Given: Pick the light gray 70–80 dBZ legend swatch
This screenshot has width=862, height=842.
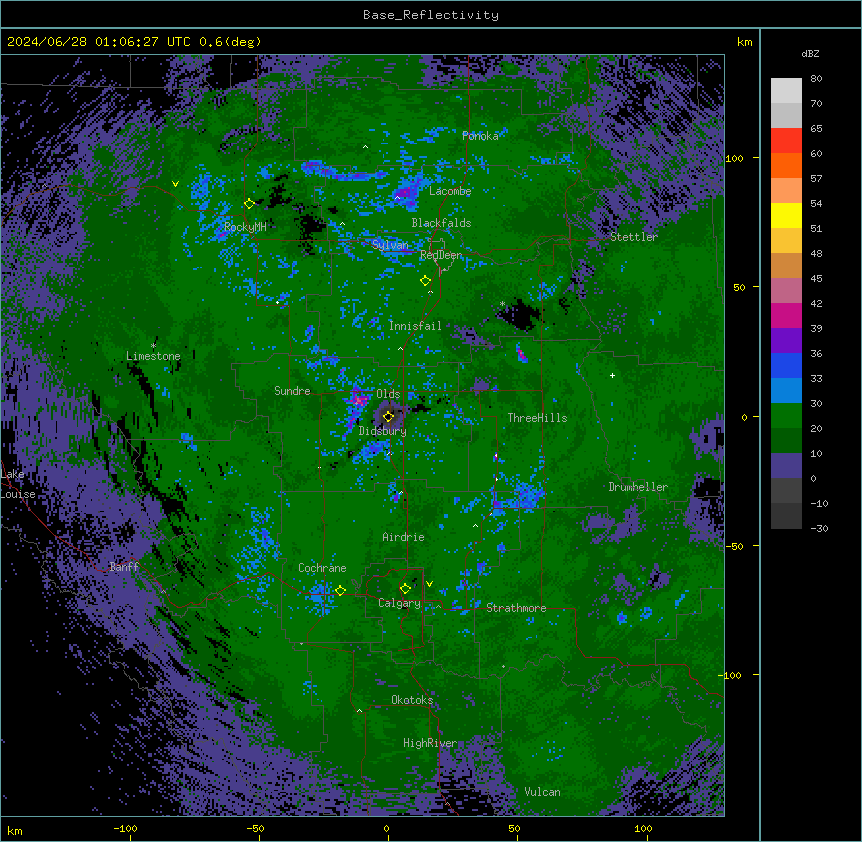Looking at the screenshot, I should pos(786,91).
